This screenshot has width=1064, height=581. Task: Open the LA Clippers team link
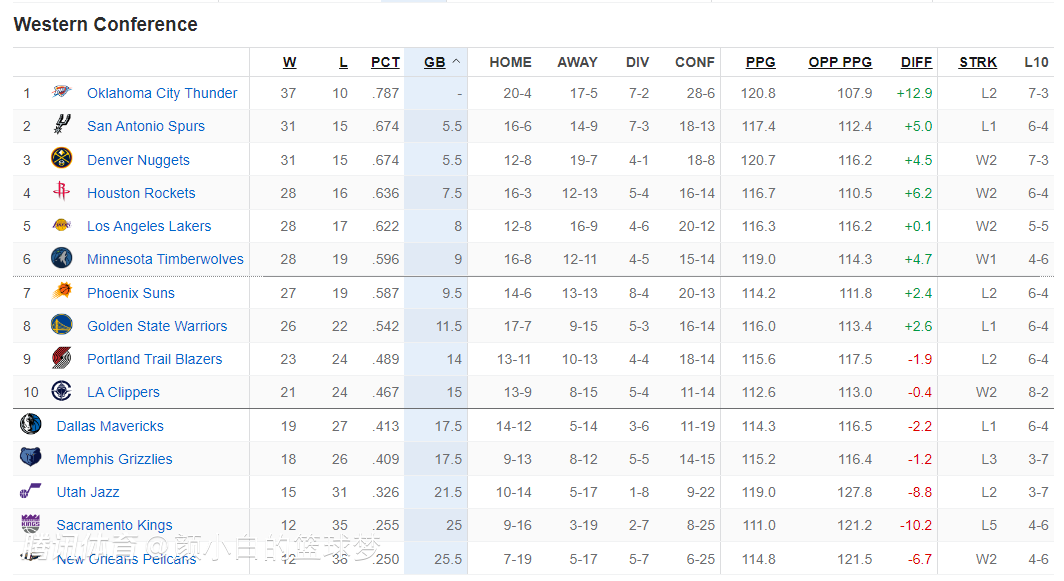[123, 392]
